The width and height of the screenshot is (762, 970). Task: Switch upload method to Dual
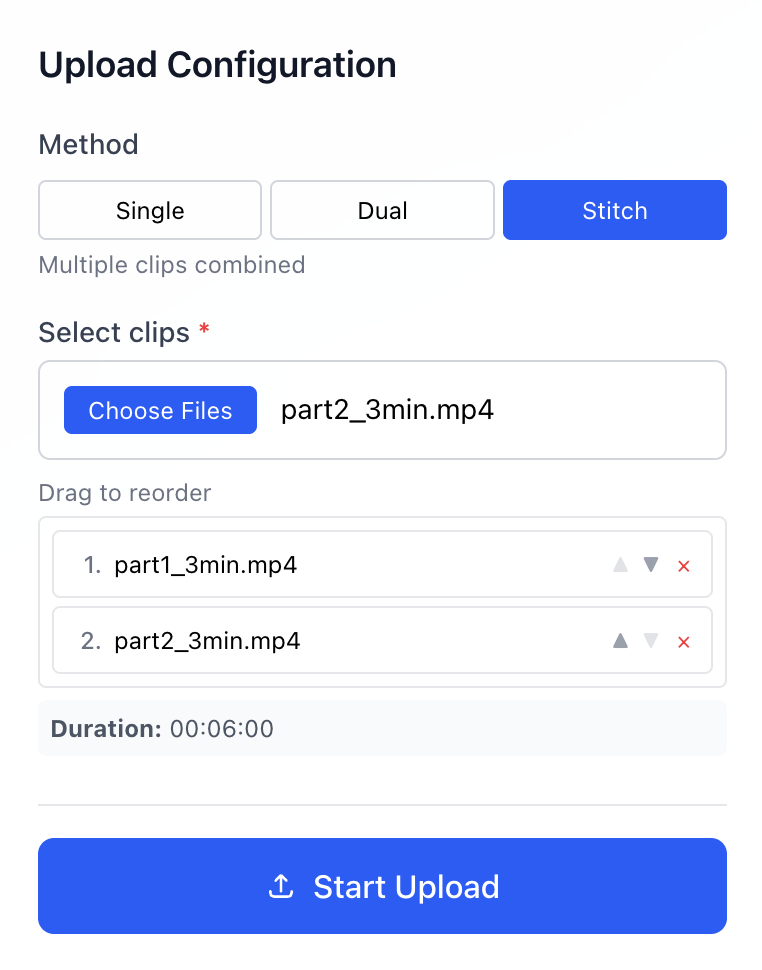tap(382, 210)
